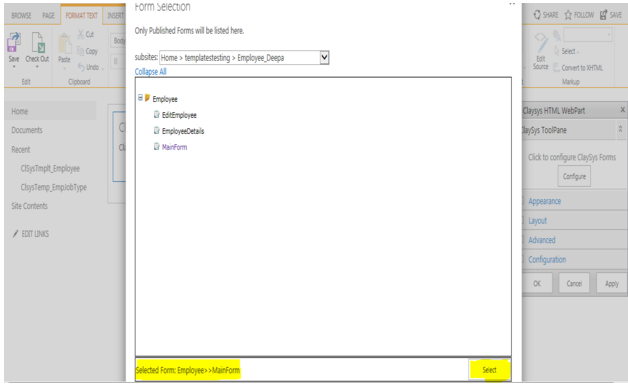Click the Configure button
The height and width of the screenshot is (386, 628).
574,176
